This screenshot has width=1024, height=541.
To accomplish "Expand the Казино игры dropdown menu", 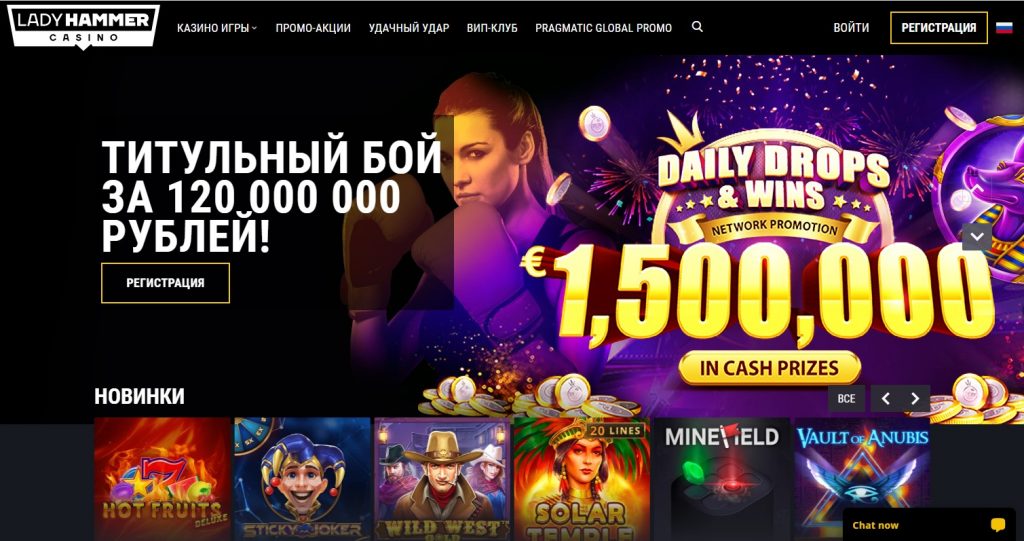I will (x=217, y=28).
